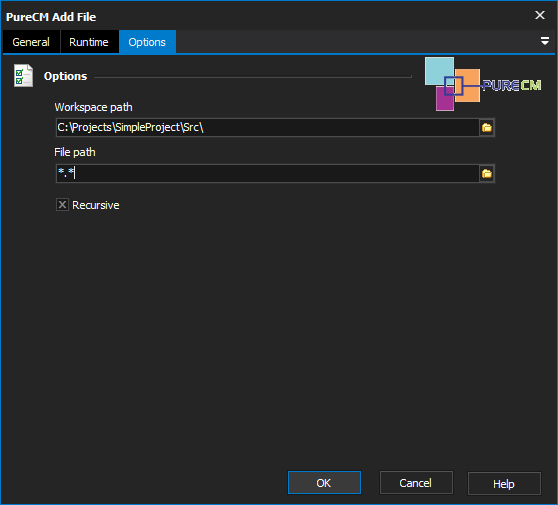Click inside the File path field
This screenshot has width=558, height=505.
(267, 173)
